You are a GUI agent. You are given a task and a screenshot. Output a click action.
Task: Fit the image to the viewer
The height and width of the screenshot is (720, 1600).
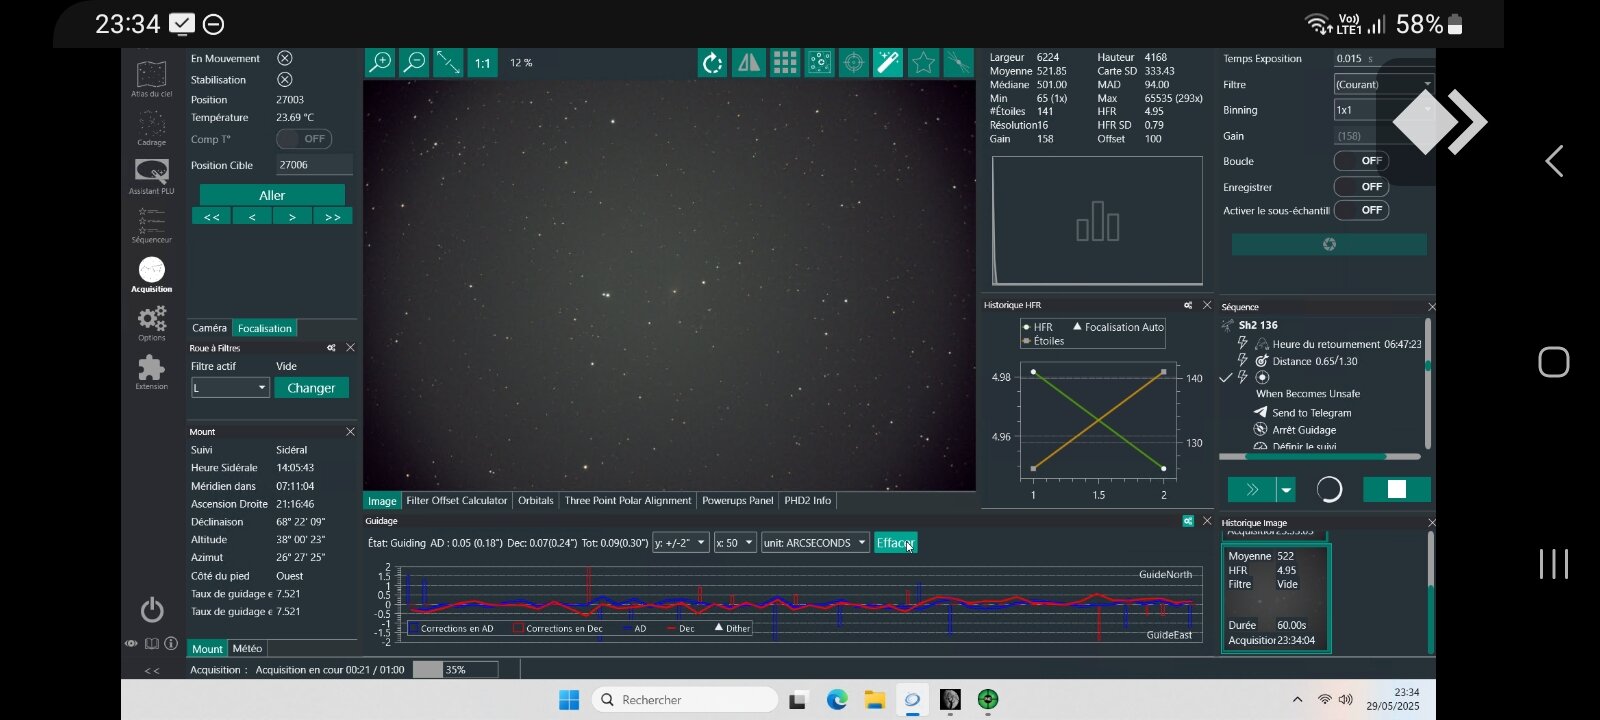[448, 63]
